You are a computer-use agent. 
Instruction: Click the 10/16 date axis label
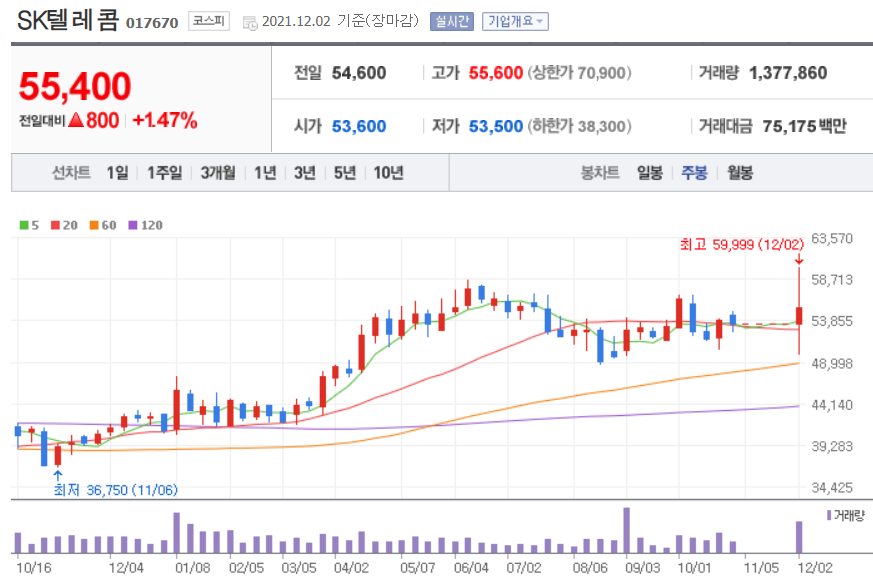[33, 568]
